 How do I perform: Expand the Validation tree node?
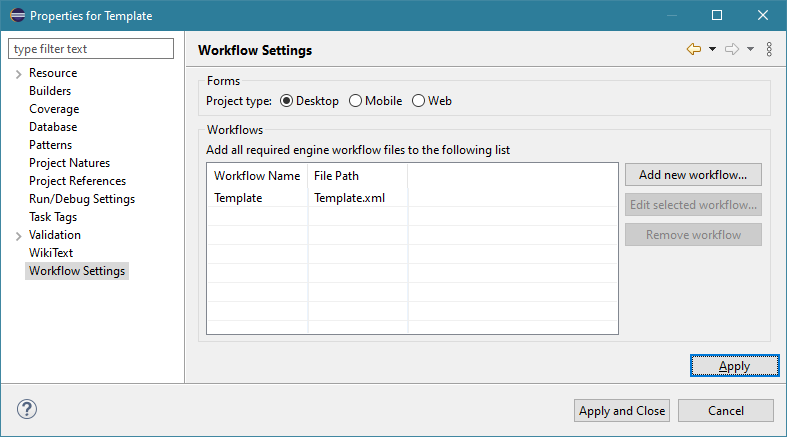[18, 236]
